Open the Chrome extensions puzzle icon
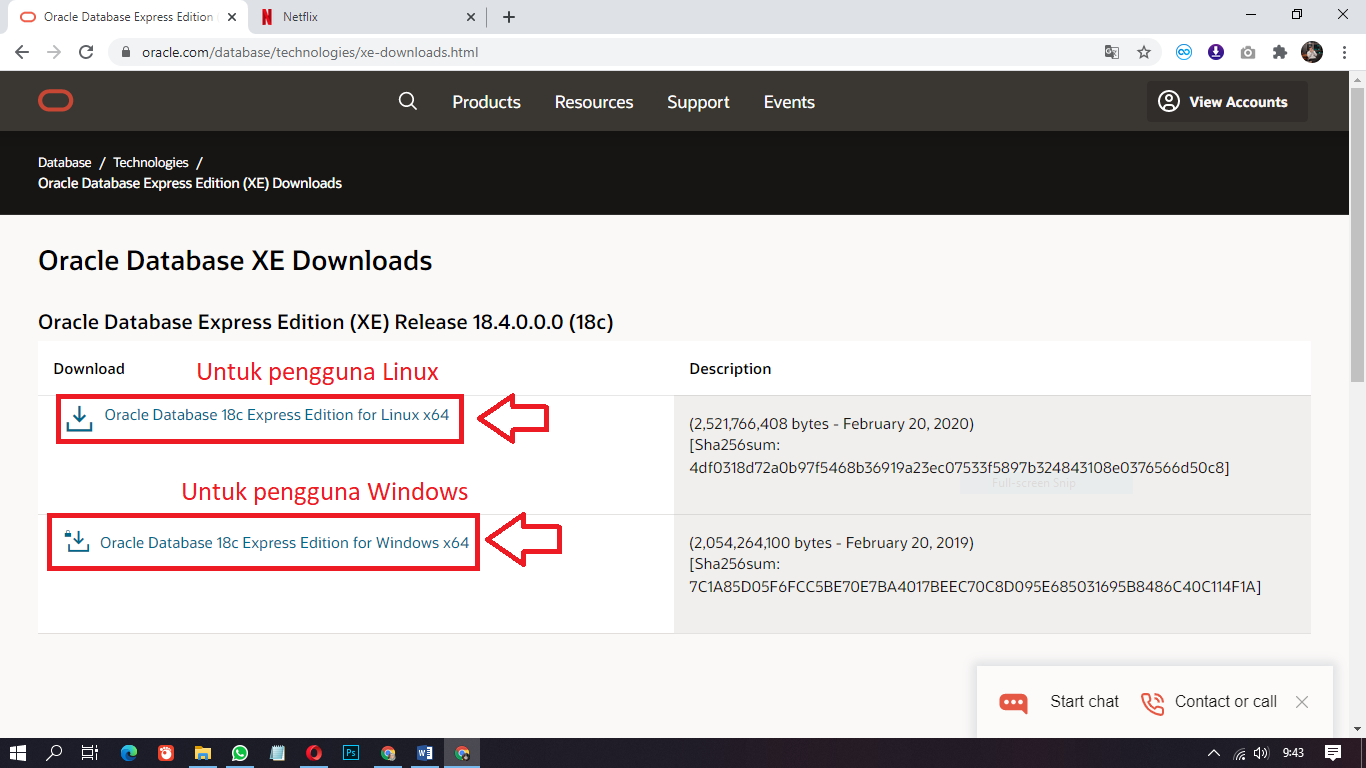This screenshot has height=768, width=1366. [x=1280, y=52]
